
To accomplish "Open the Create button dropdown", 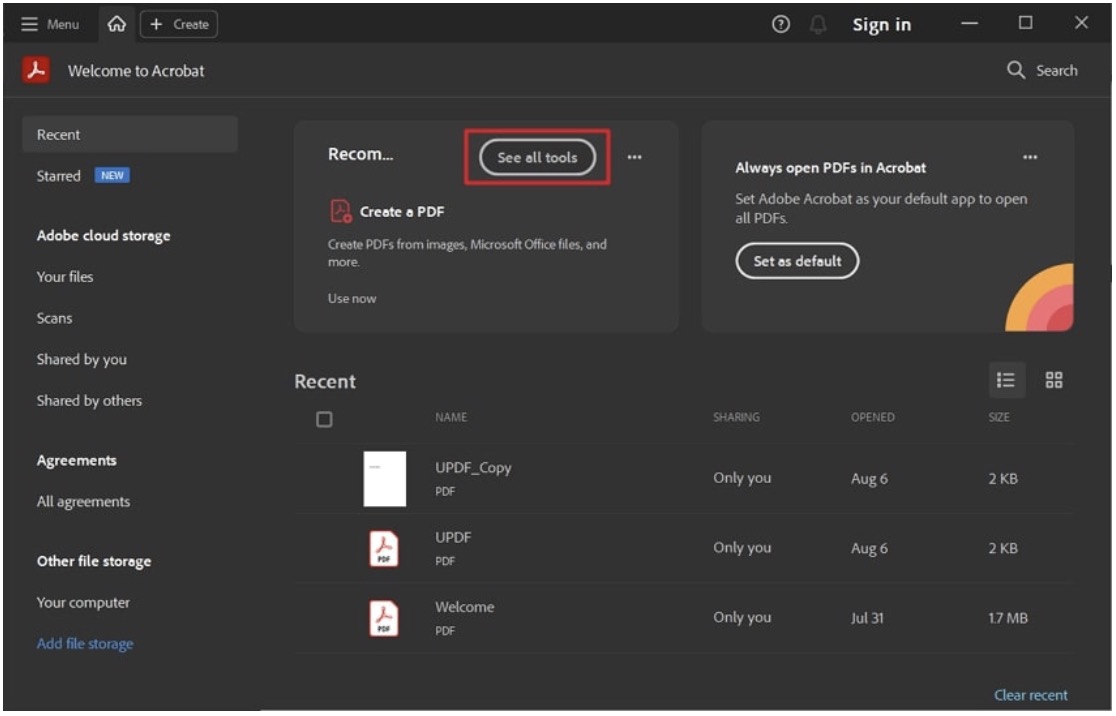I will (x=179, y=25).
